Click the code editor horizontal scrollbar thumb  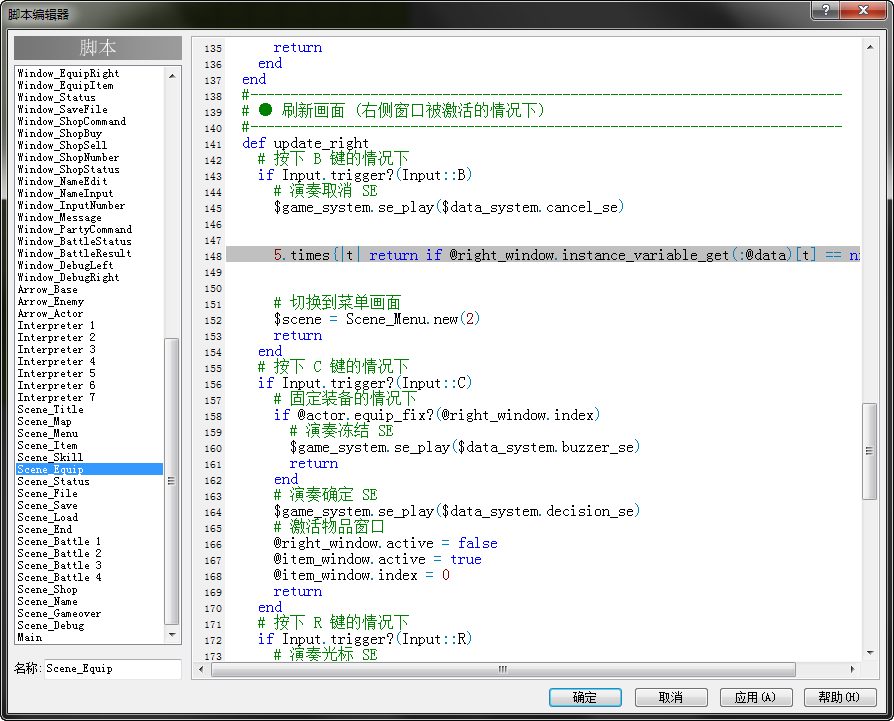tap(503, 669)
